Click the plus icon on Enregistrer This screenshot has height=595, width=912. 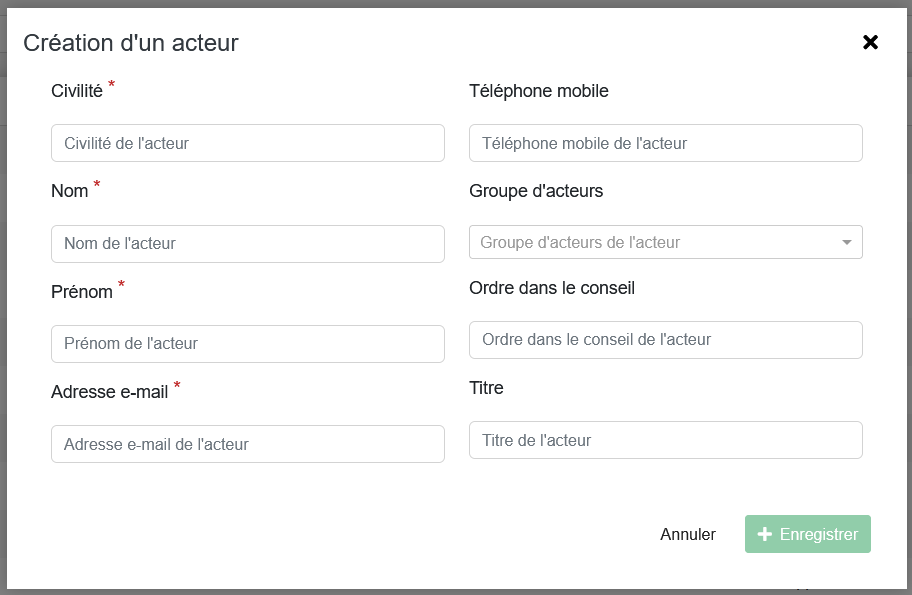[765, 534]
